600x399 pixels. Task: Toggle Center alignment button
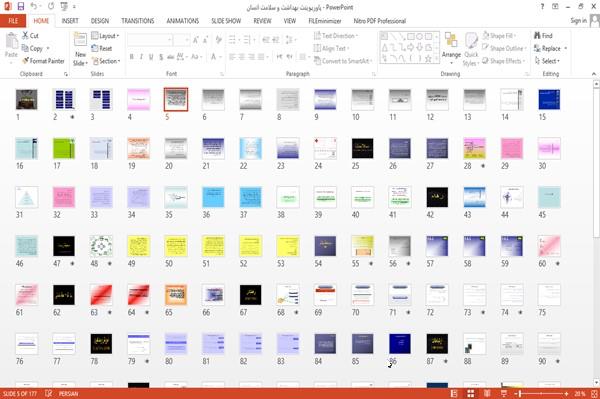(242, 57)
